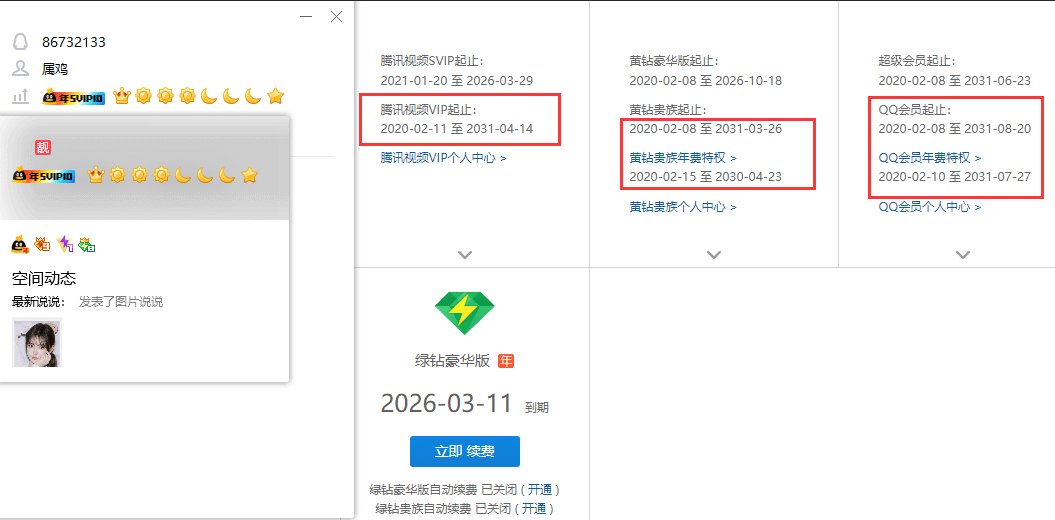
Task: Click the 年SVIP10 badge beside the level chart icon
Action: [x=73, y=98]
